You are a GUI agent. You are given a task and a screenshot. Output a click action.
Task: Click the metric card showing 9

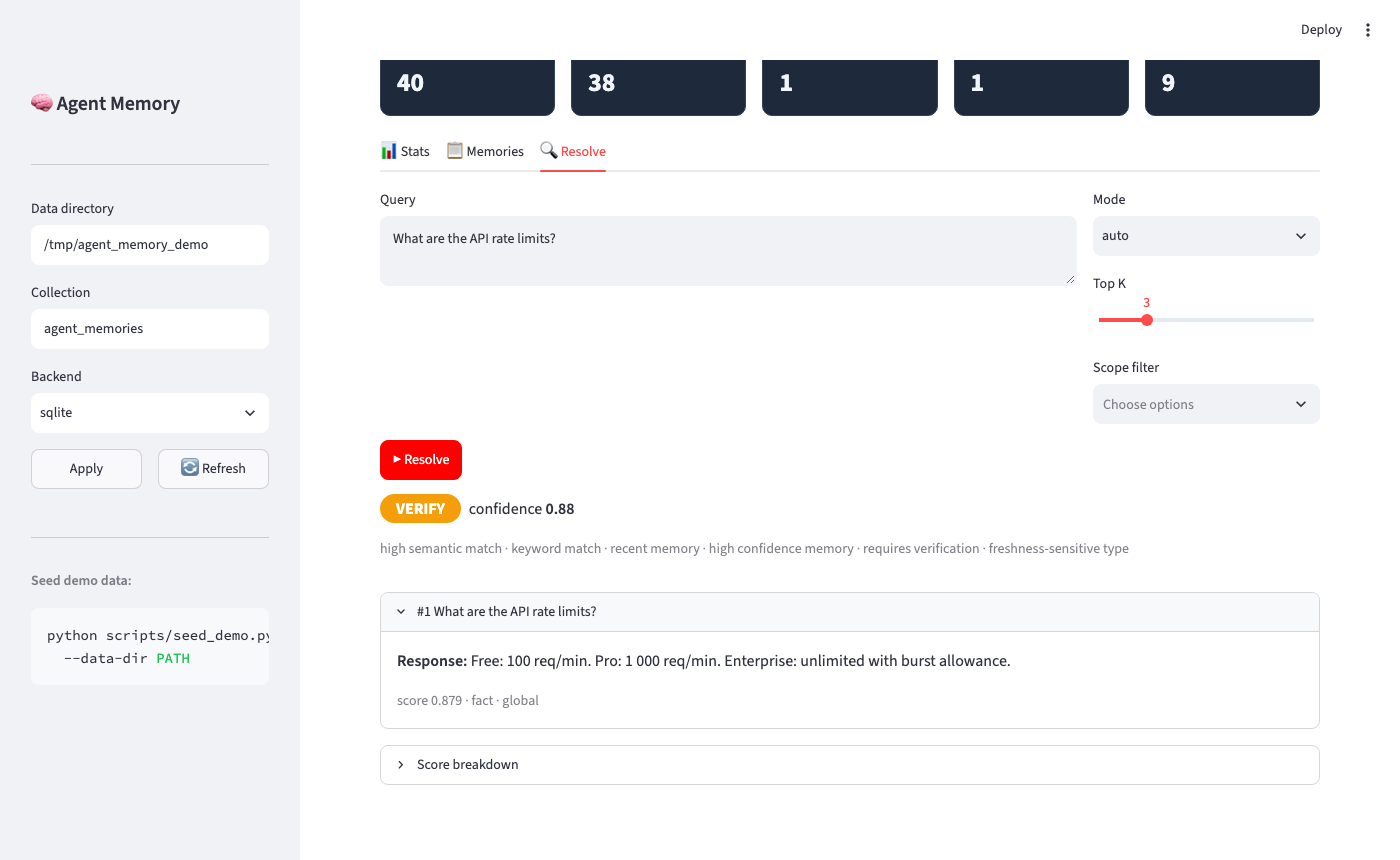tap(1232, 87)
